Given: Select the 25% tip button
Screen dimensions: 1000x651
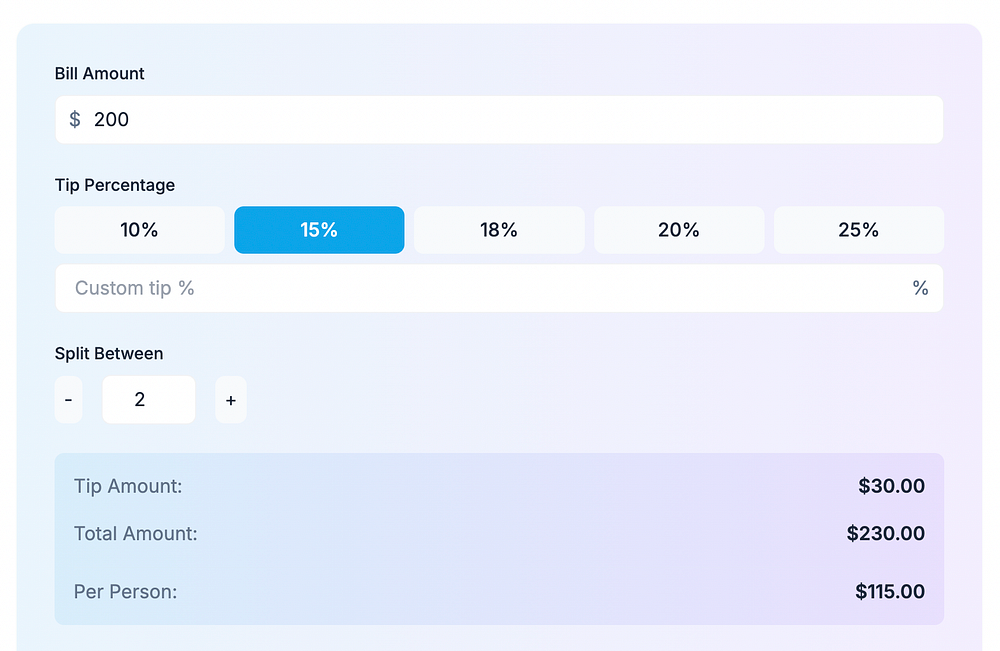Looking at the screenshot, I should click(x=858, y=230).
